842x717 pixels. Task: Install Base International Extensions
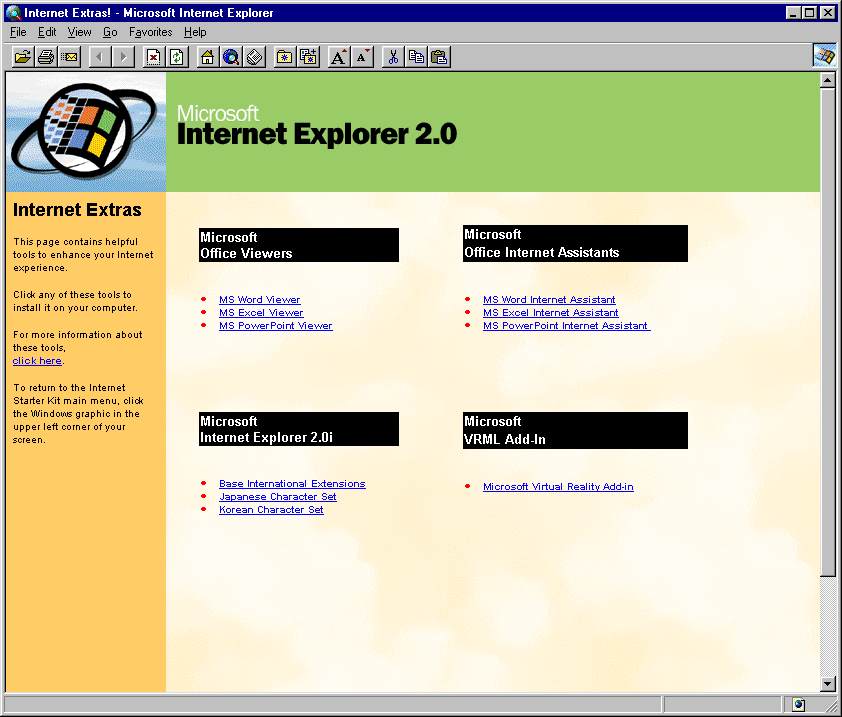[x=292, y=484]
